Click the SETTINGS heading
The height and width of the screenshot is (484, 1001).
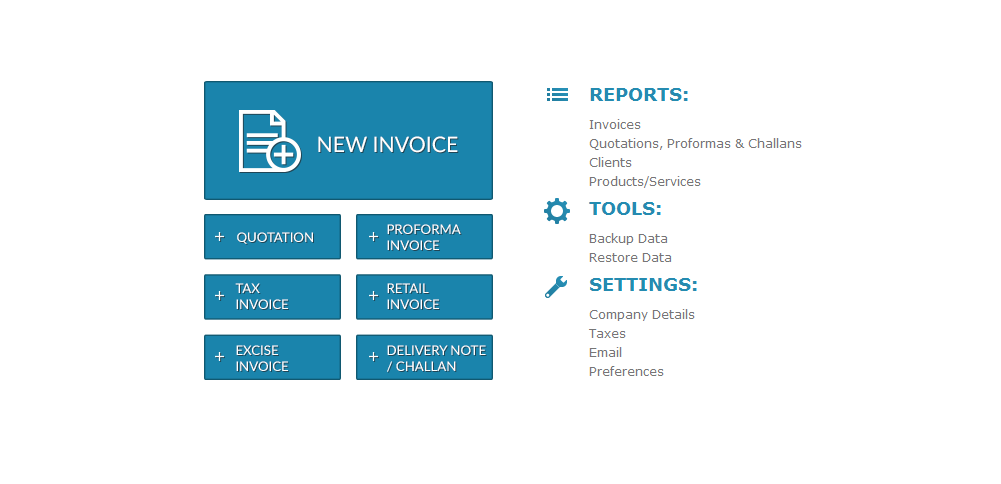click(x=644, y=285)
